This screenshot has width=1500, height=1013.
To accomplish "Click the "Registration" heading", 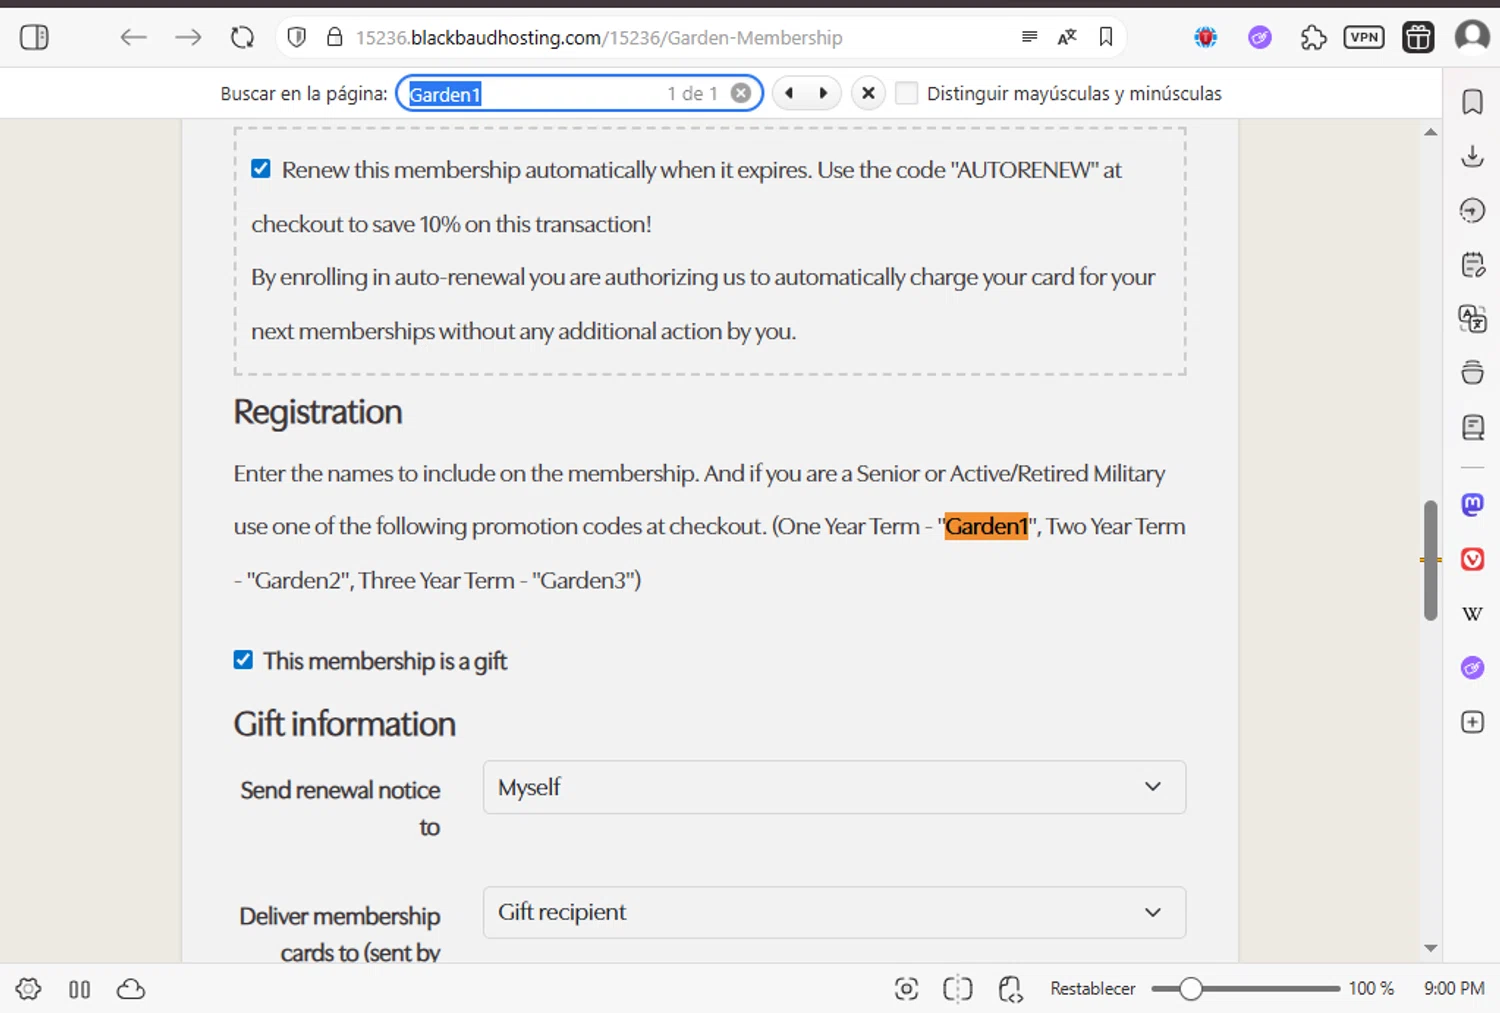I will tap(318, 412).
